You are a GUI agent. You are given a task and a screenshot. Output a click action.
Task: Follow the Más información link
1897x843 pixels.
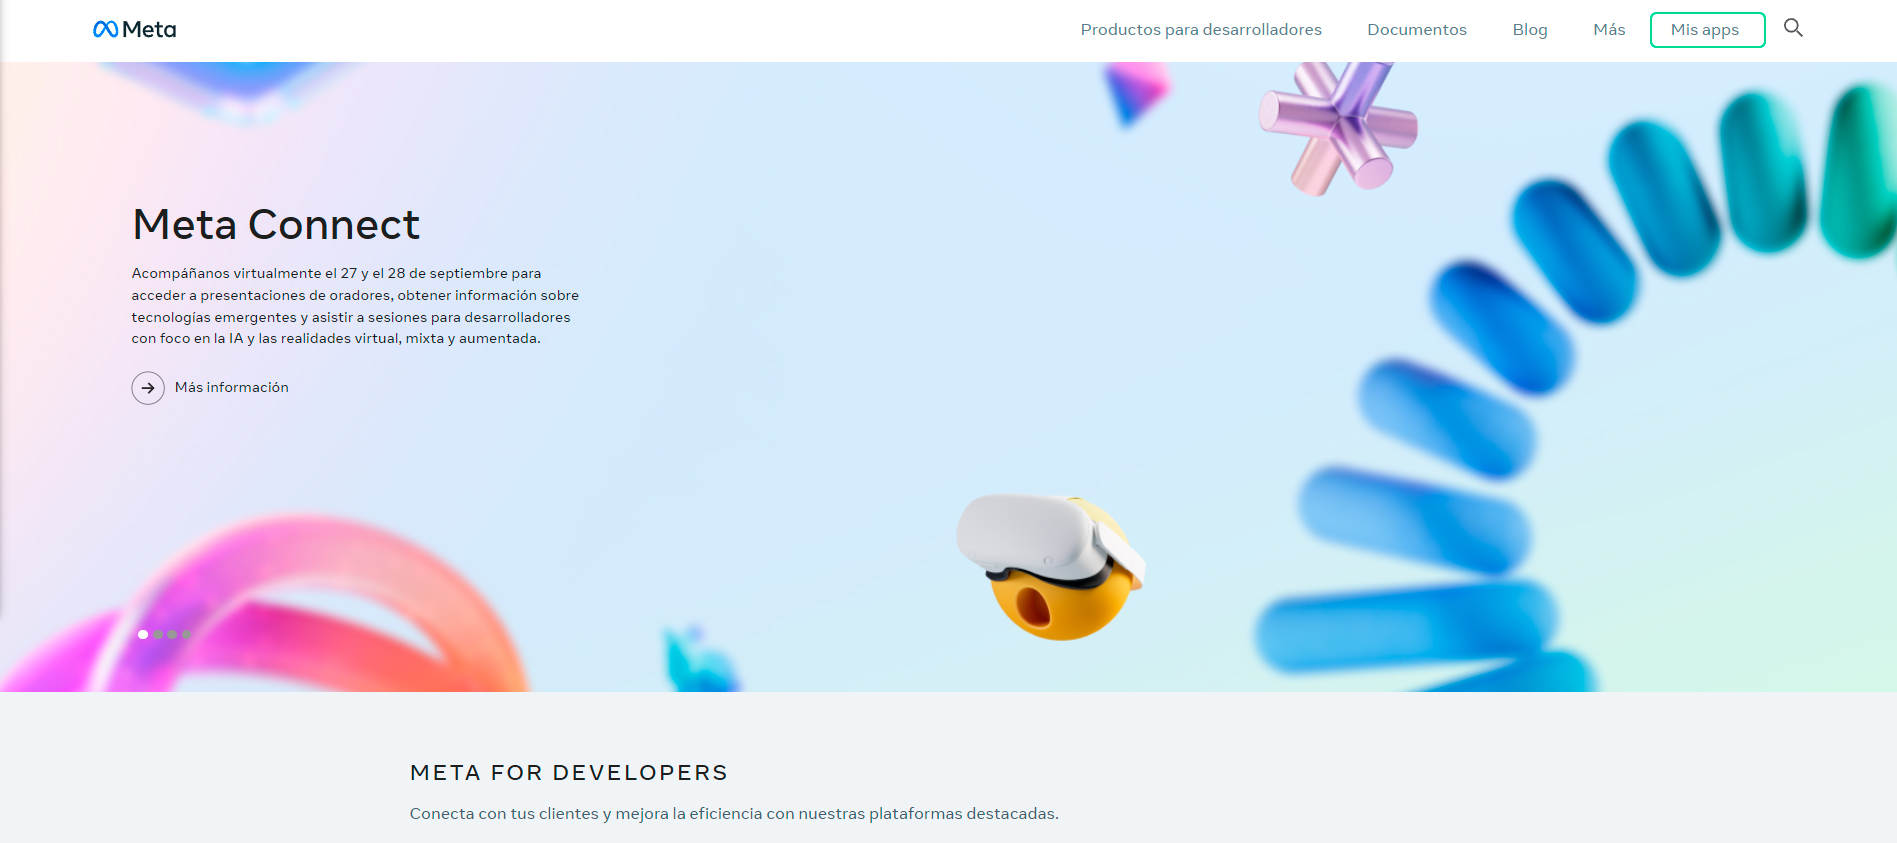(x=231, y=388)
